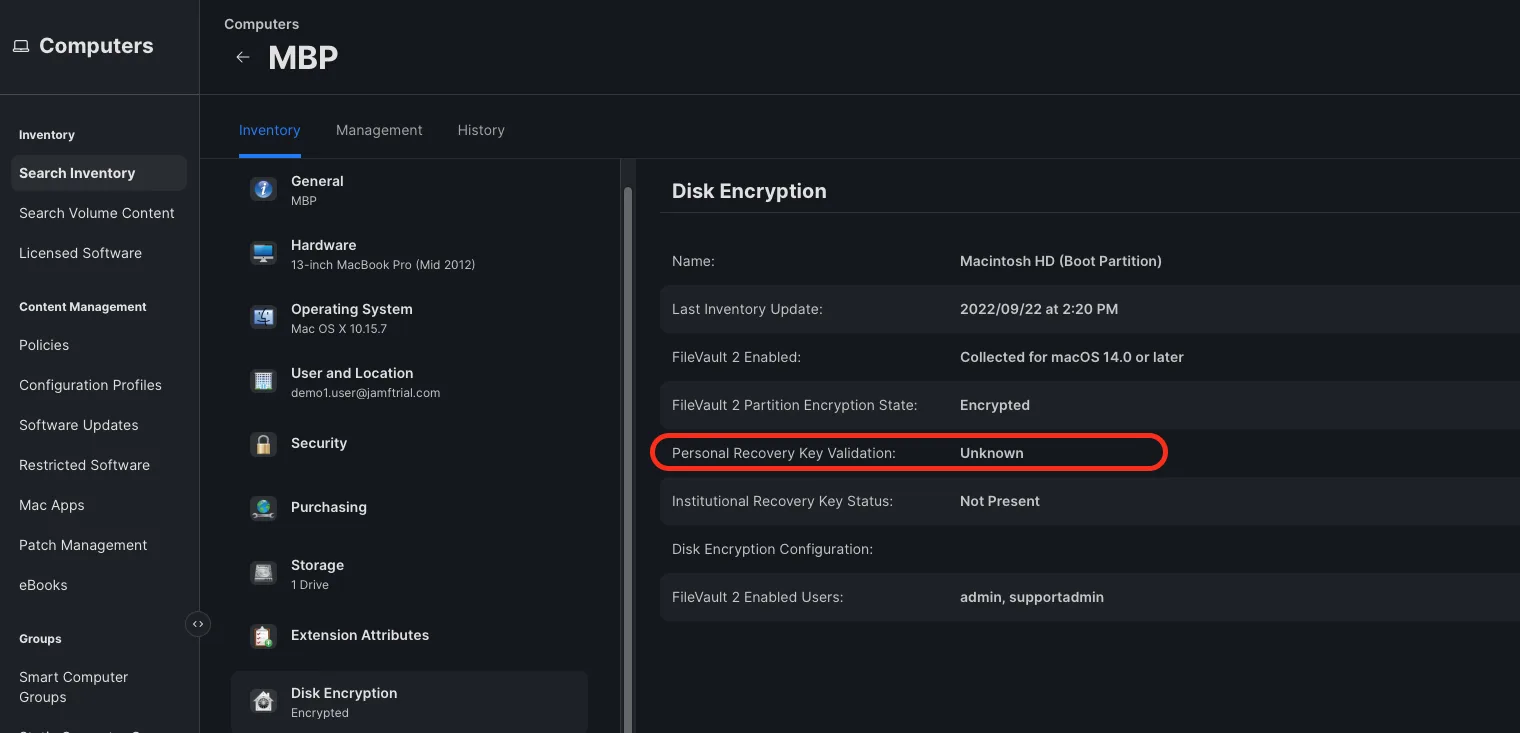Click the Encrypted partition state value
Screen dimensions: 1520x733
coord(995,405)
